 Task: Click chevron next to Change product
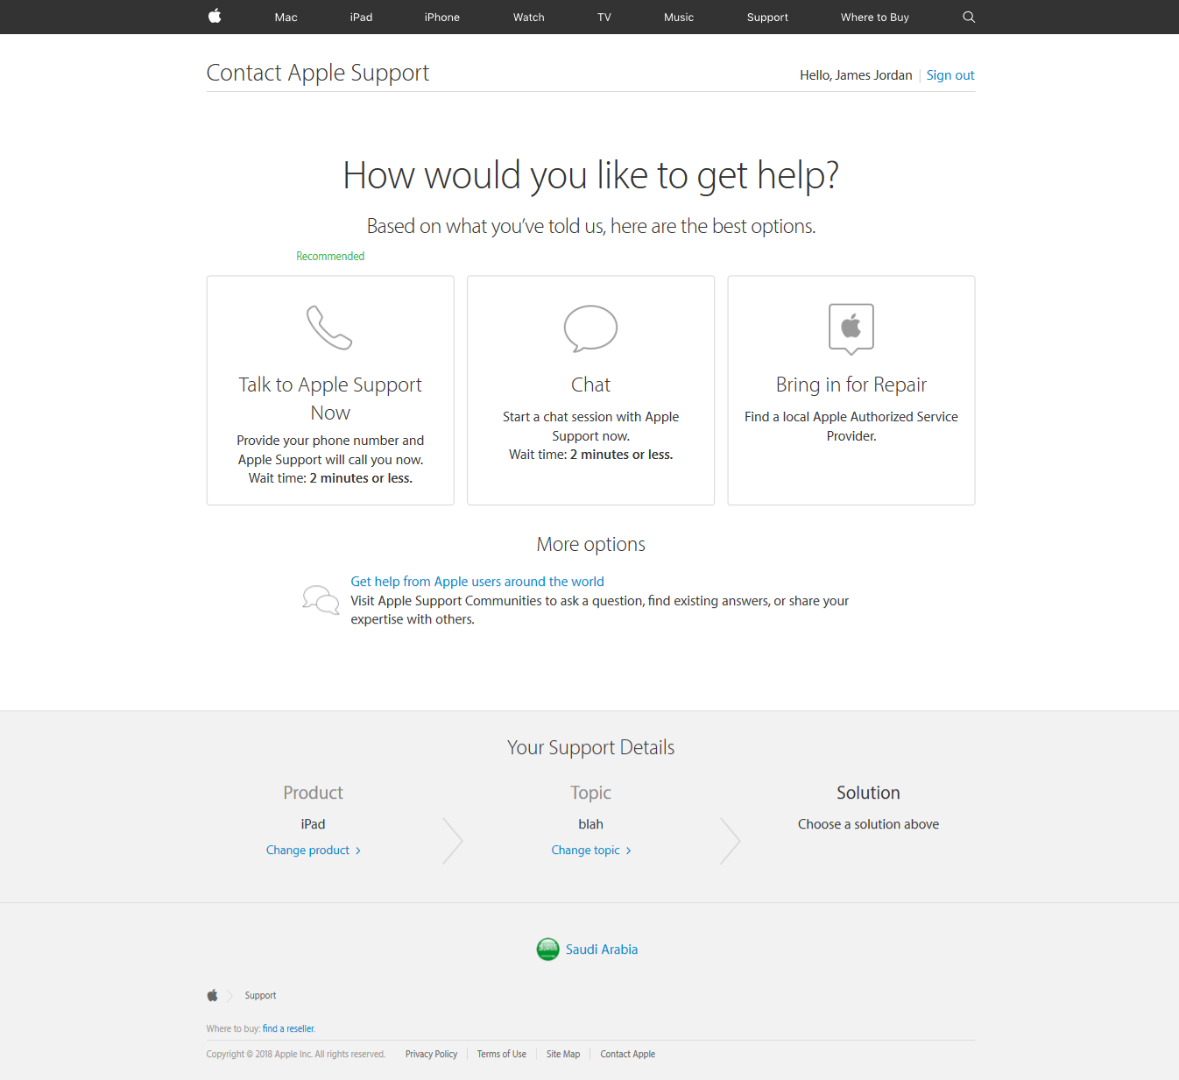coord(358,851)
